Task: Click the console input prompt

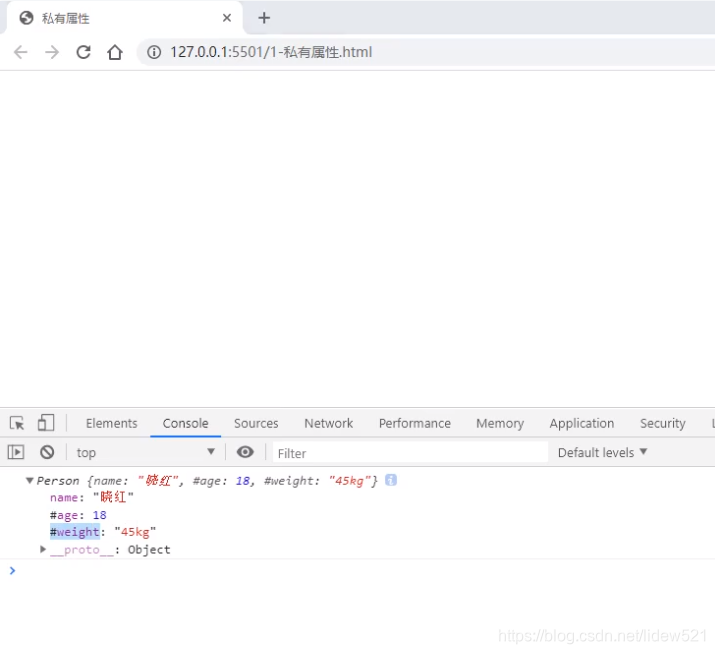Action: tap(358, 571)
